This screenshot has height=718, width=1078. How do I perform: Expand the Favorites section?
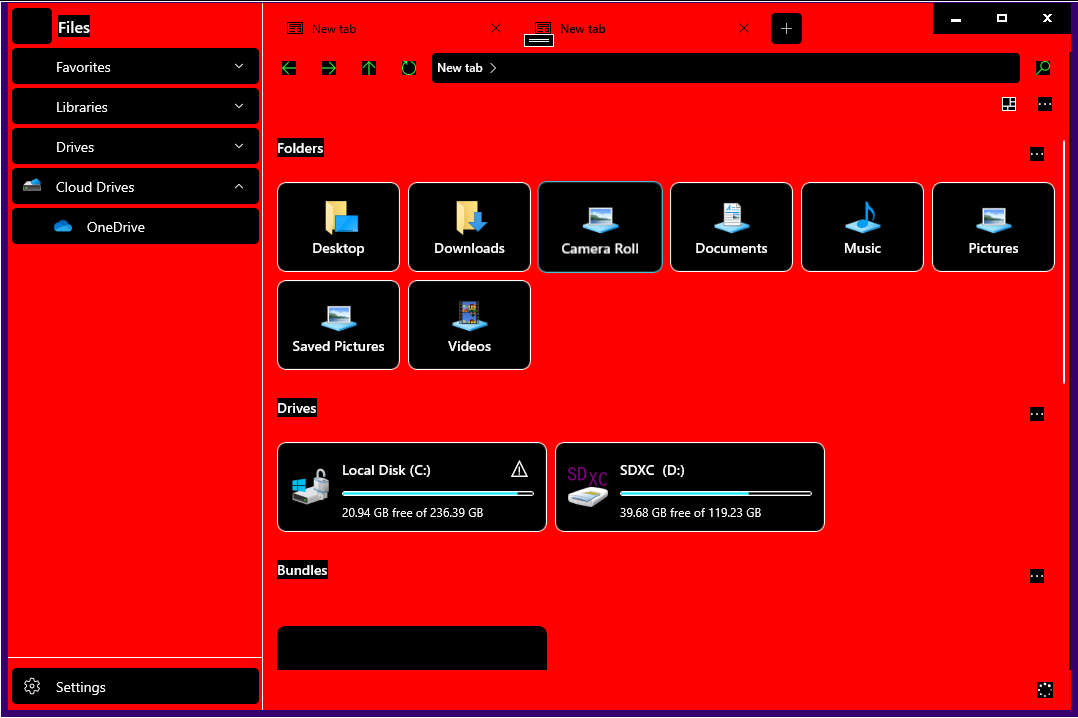(135, 67)
